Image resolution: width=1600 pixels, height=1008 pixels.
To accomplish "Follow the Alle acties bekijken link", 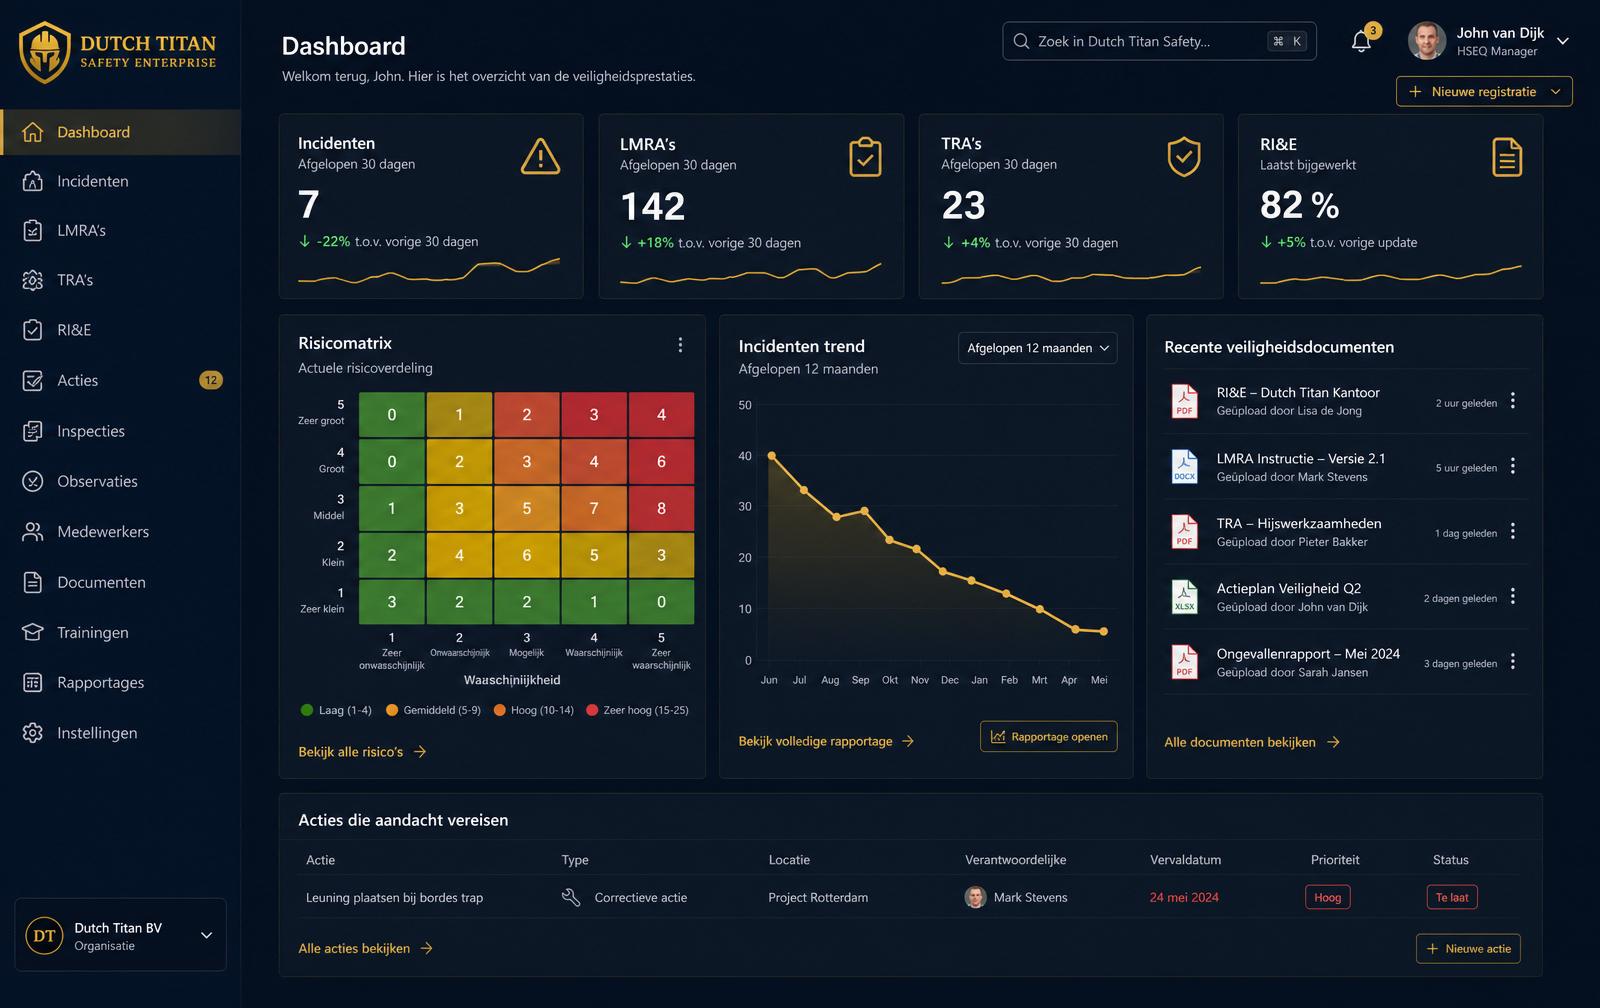I will coord(365,948).
